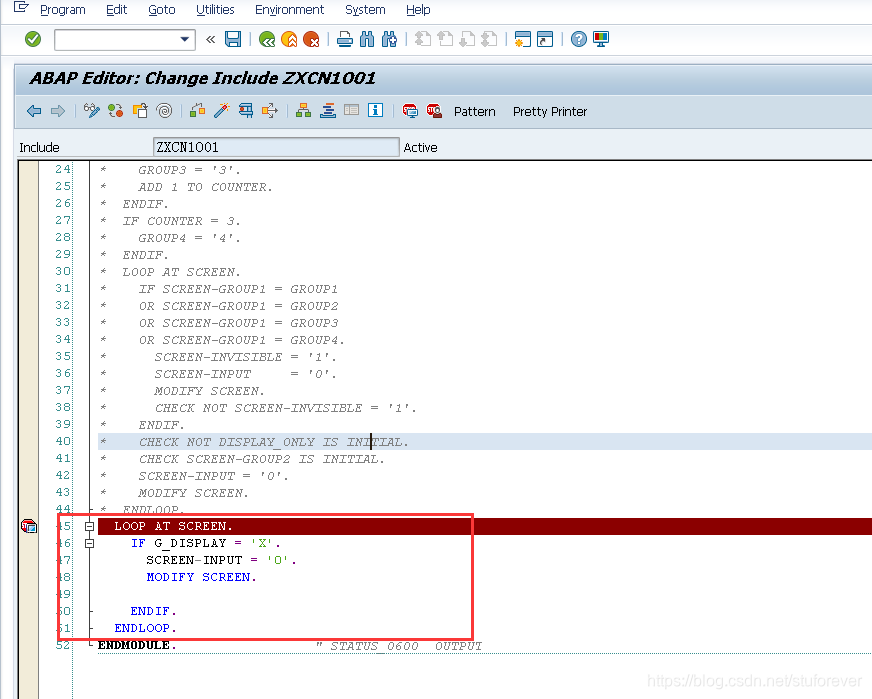Click commented line CHECK SCREEN-GROUP2 IS INITIAL
This screenshot has height=699, width=872.
click(x=261, y=459)
